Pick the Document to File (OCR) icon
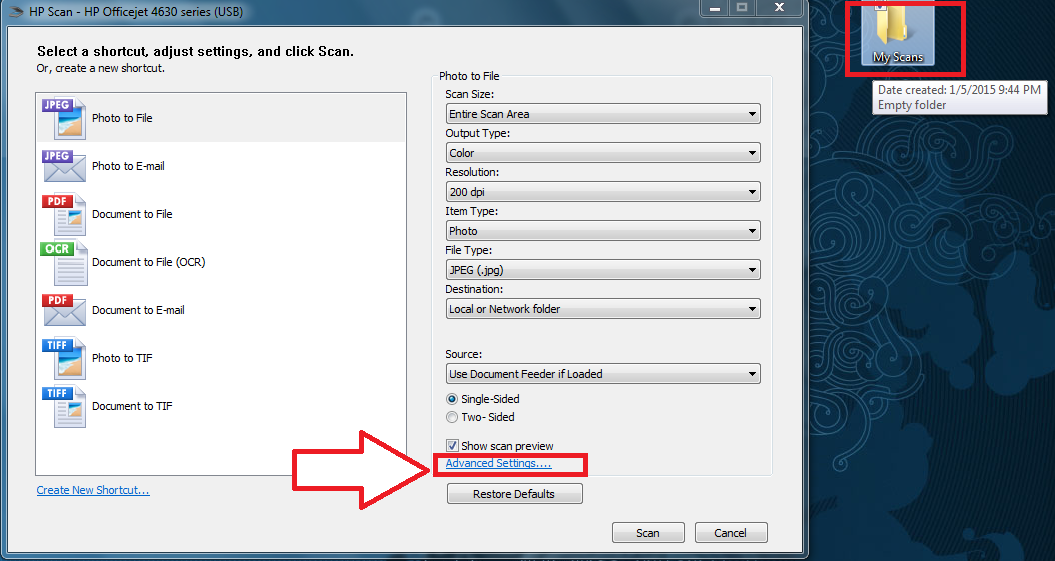This screenshot has width=1055, height=561. point(64,262)
